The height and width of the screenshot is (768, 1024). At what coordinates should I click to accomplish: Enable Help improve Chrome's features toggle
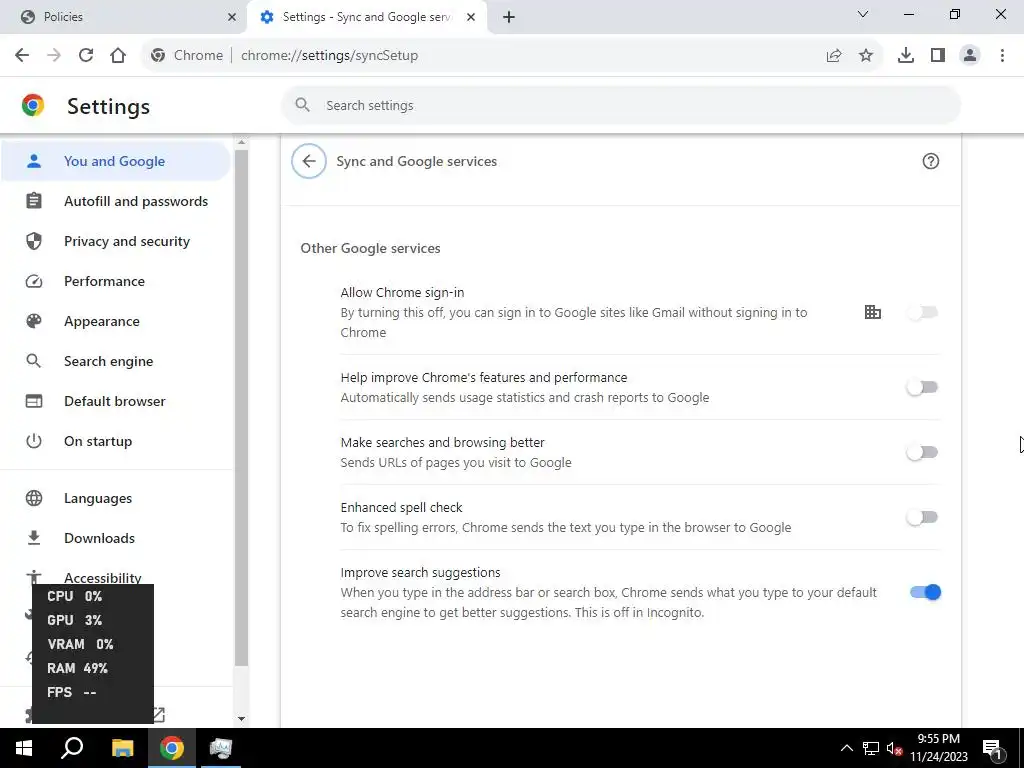(922, 387)
